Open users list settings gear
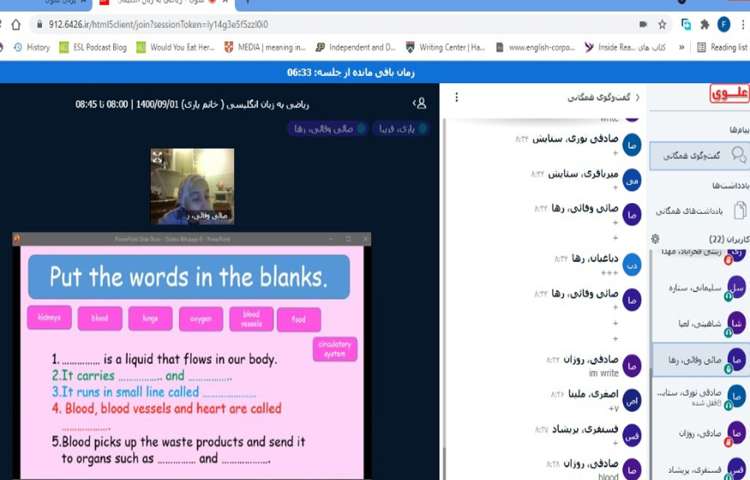 (x=655, y=239)
